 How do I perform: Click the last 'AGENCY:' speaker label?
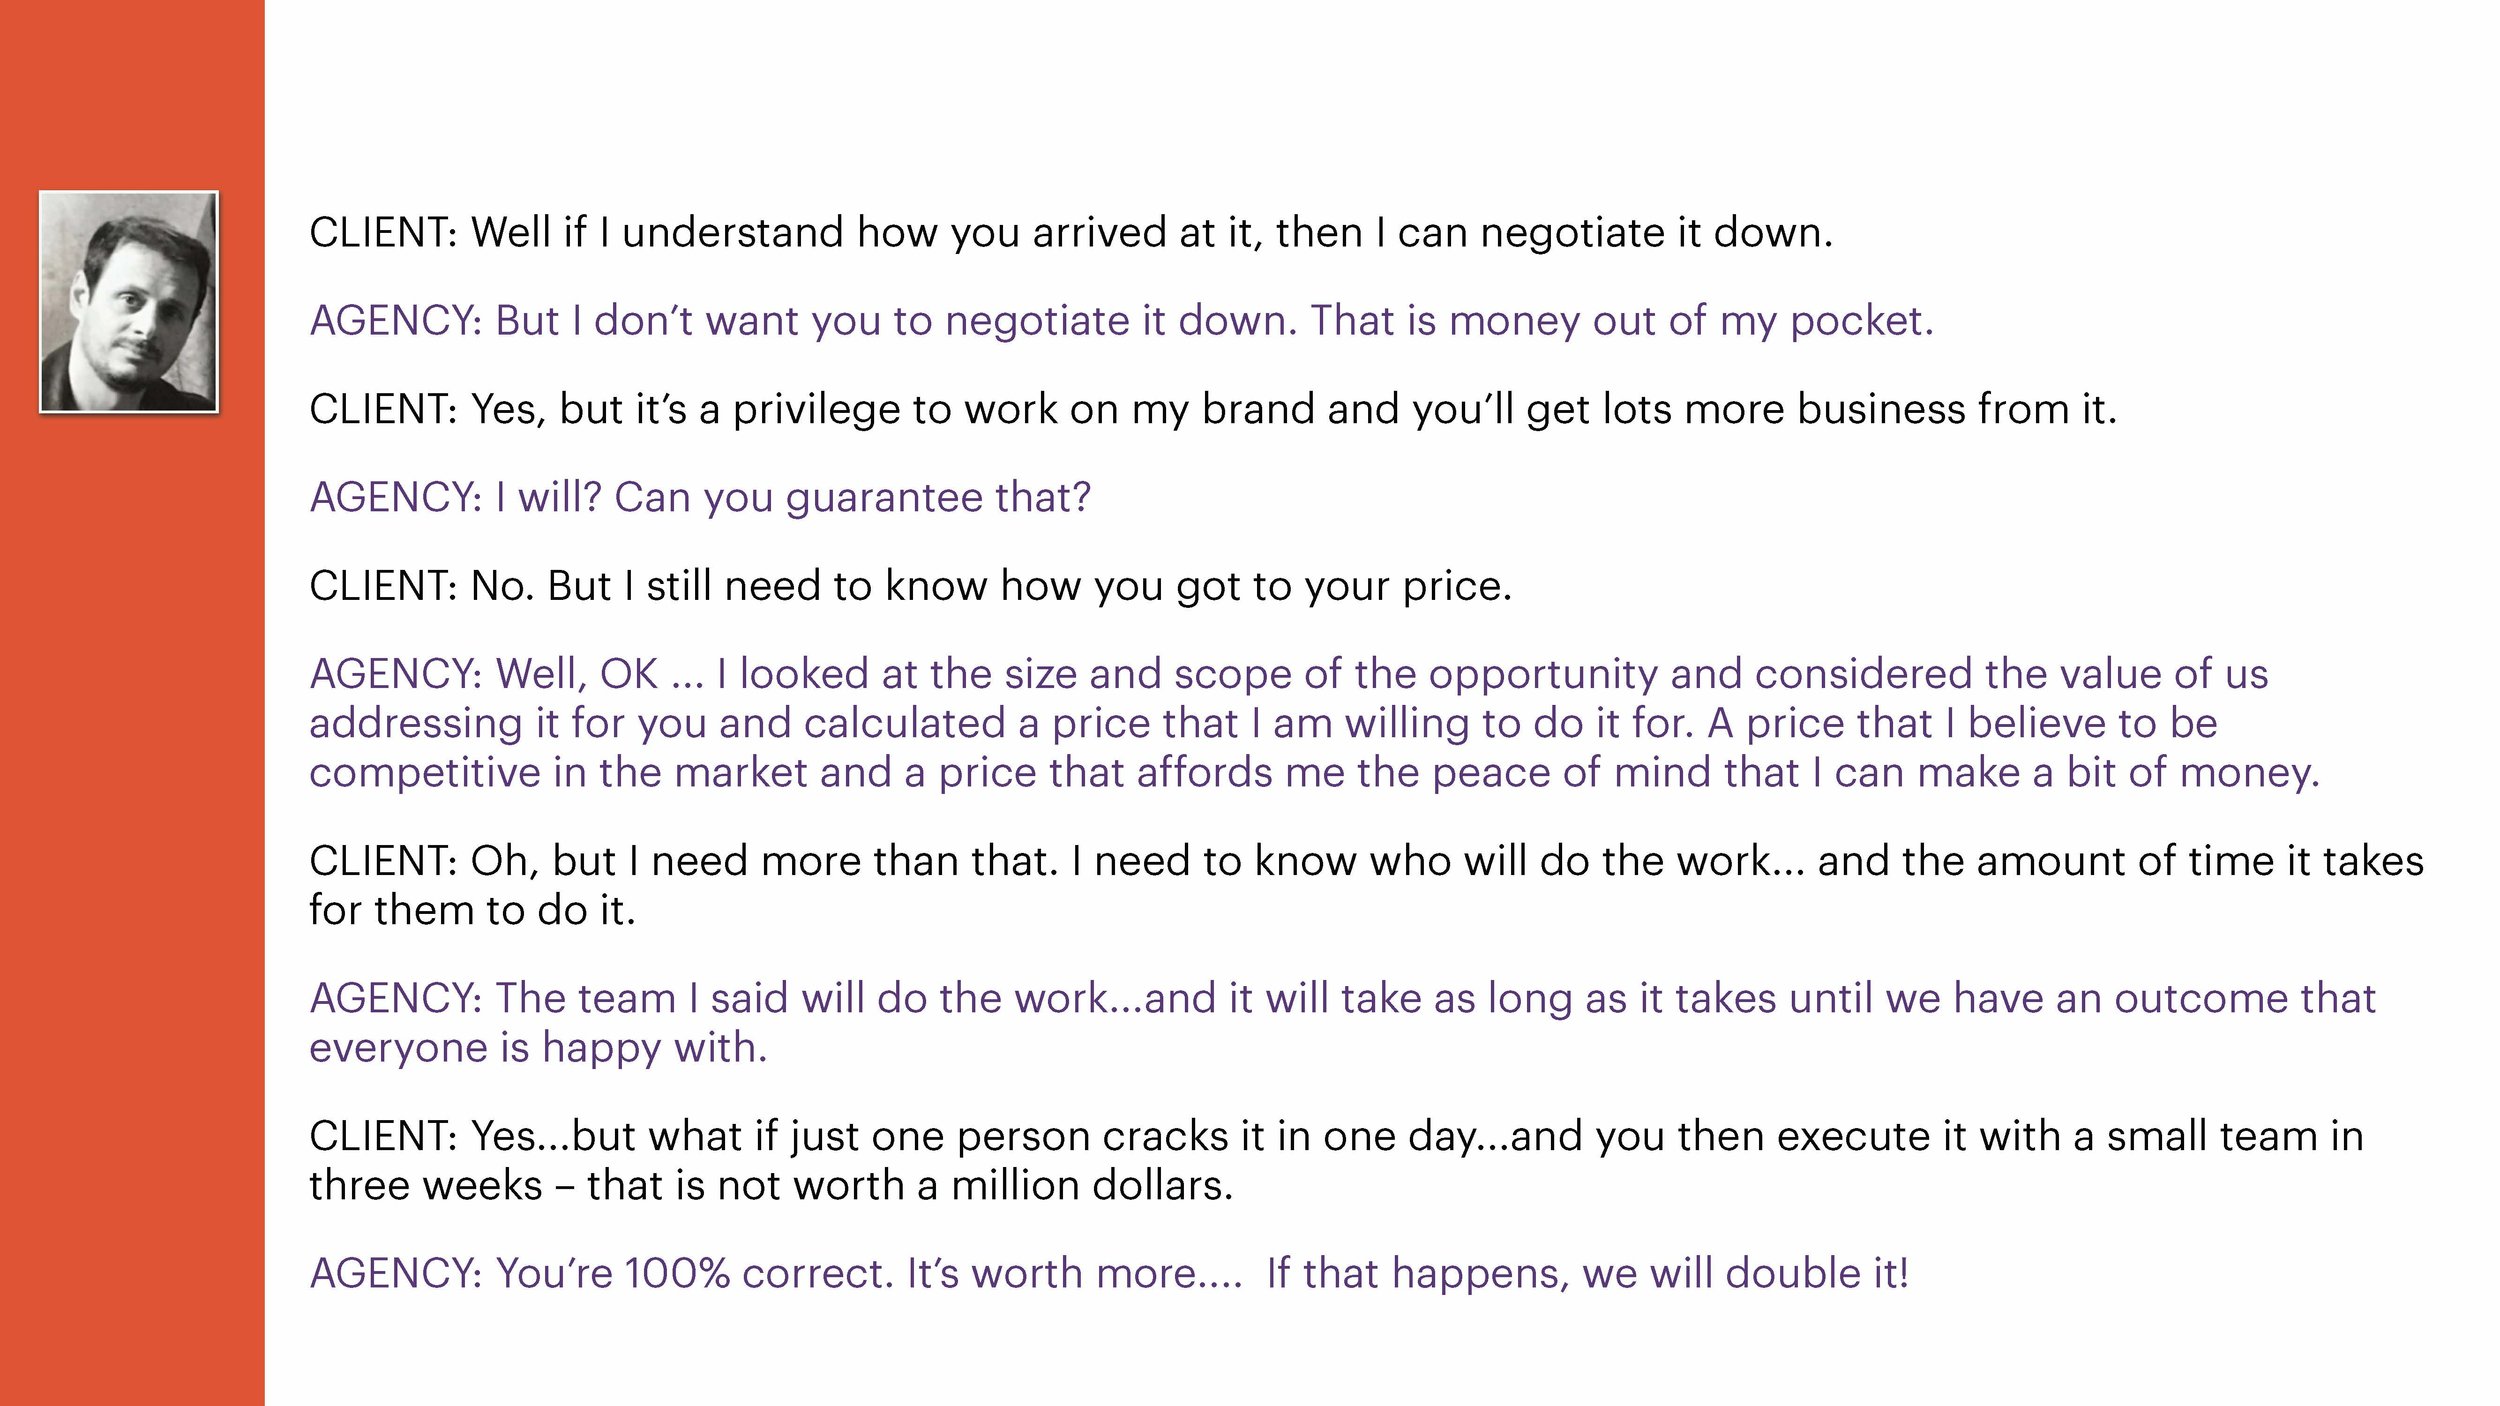coord(397,1273)
